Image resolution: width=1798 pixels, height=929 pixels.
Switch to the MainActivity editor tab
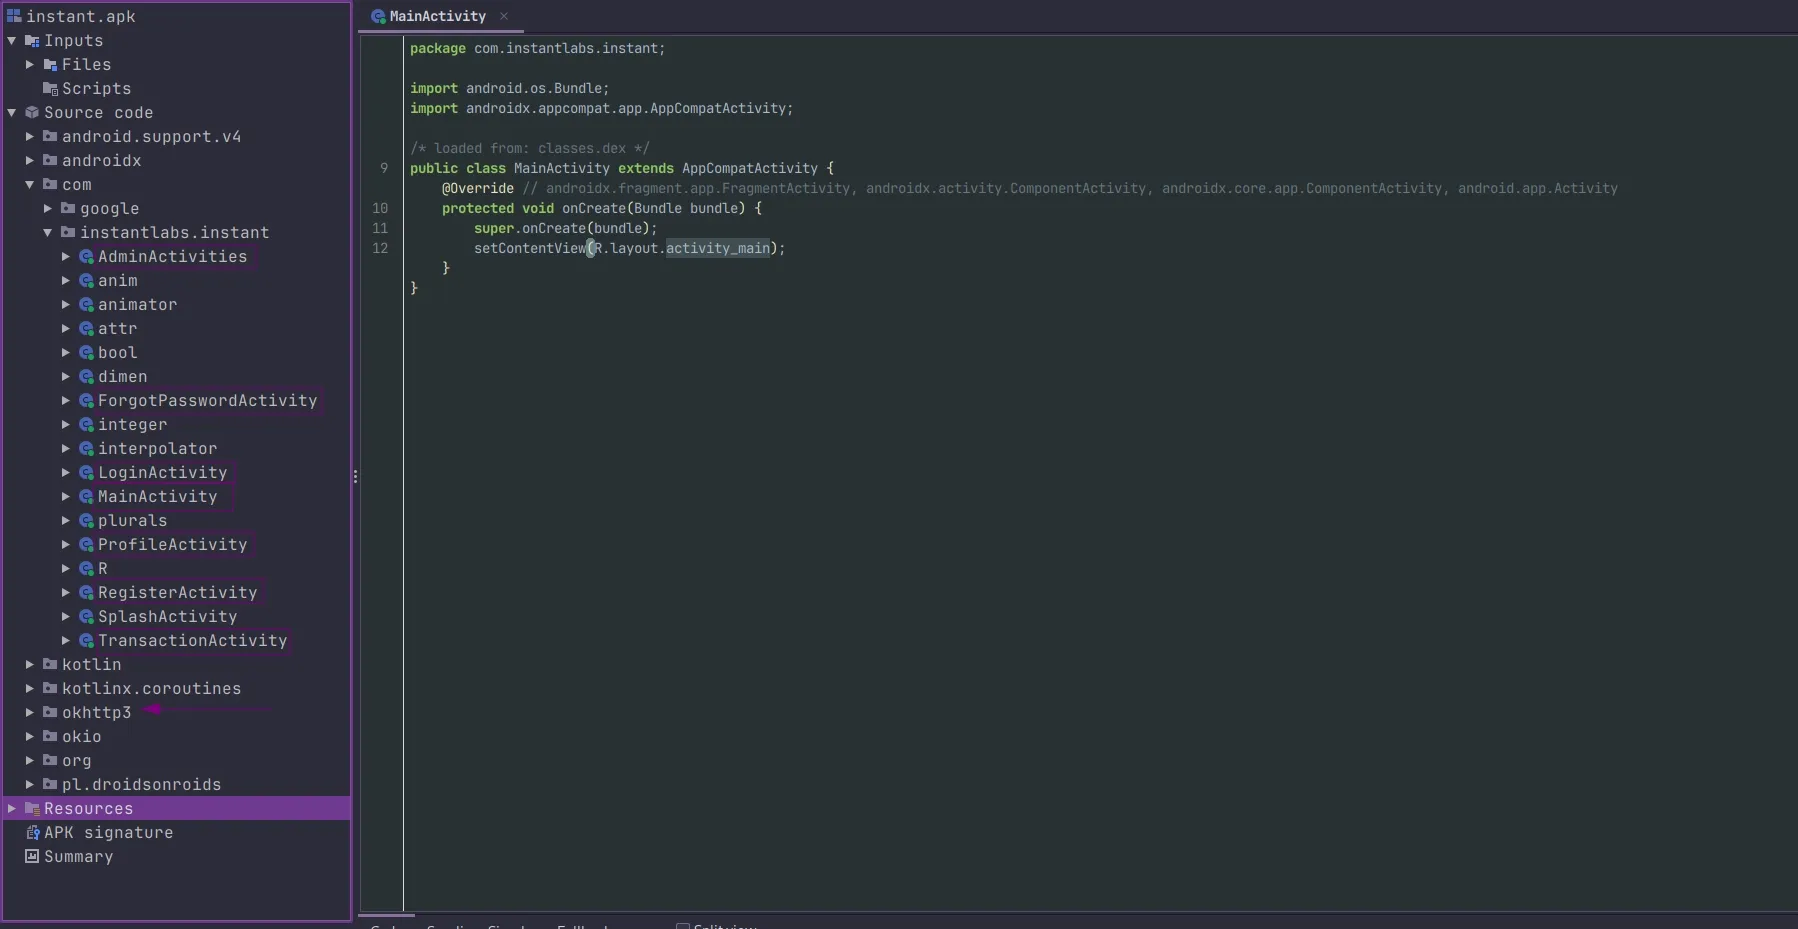click(438, 17)
